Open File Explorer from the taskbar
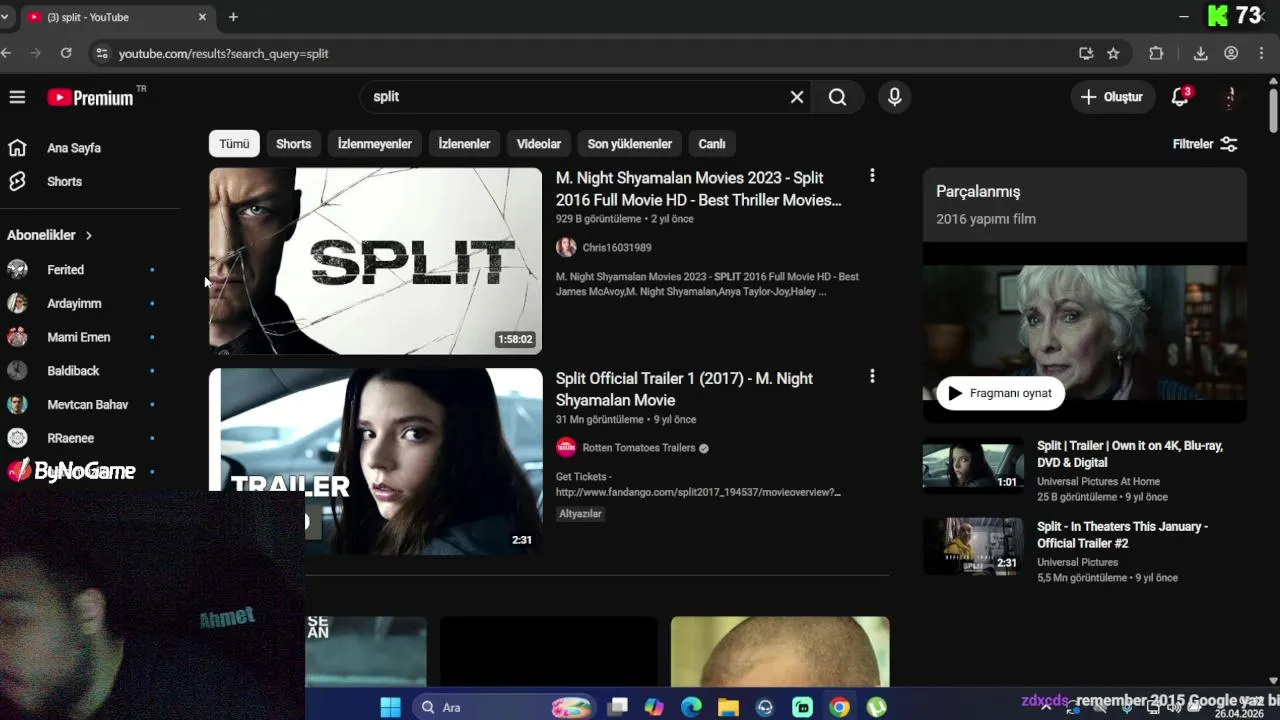This screenshot has width=1280, height=720. (728, 708)
